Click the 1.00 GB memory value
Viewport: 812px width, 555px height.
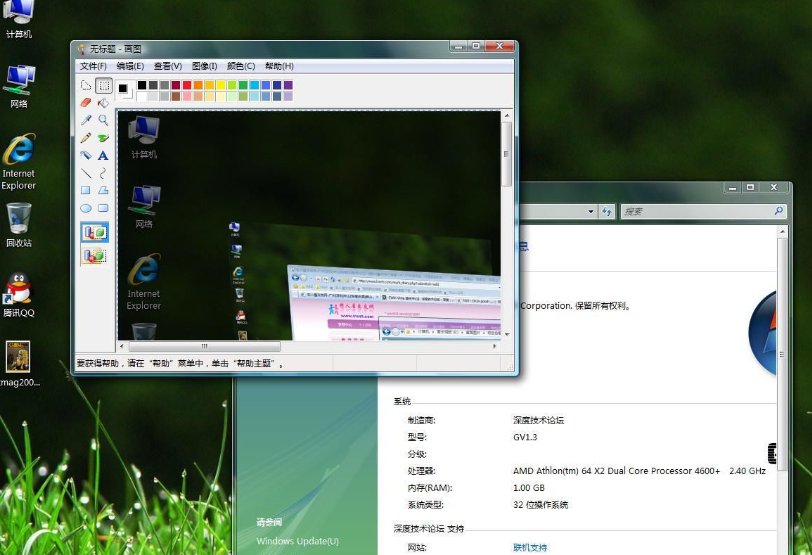click(529, 488)
